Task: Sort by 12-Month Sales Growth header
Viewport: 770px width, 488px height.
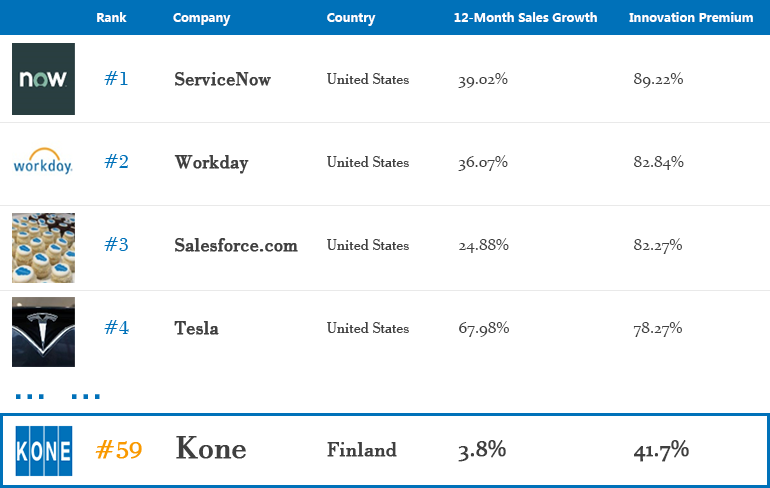Action: click(x=525, y=18)
